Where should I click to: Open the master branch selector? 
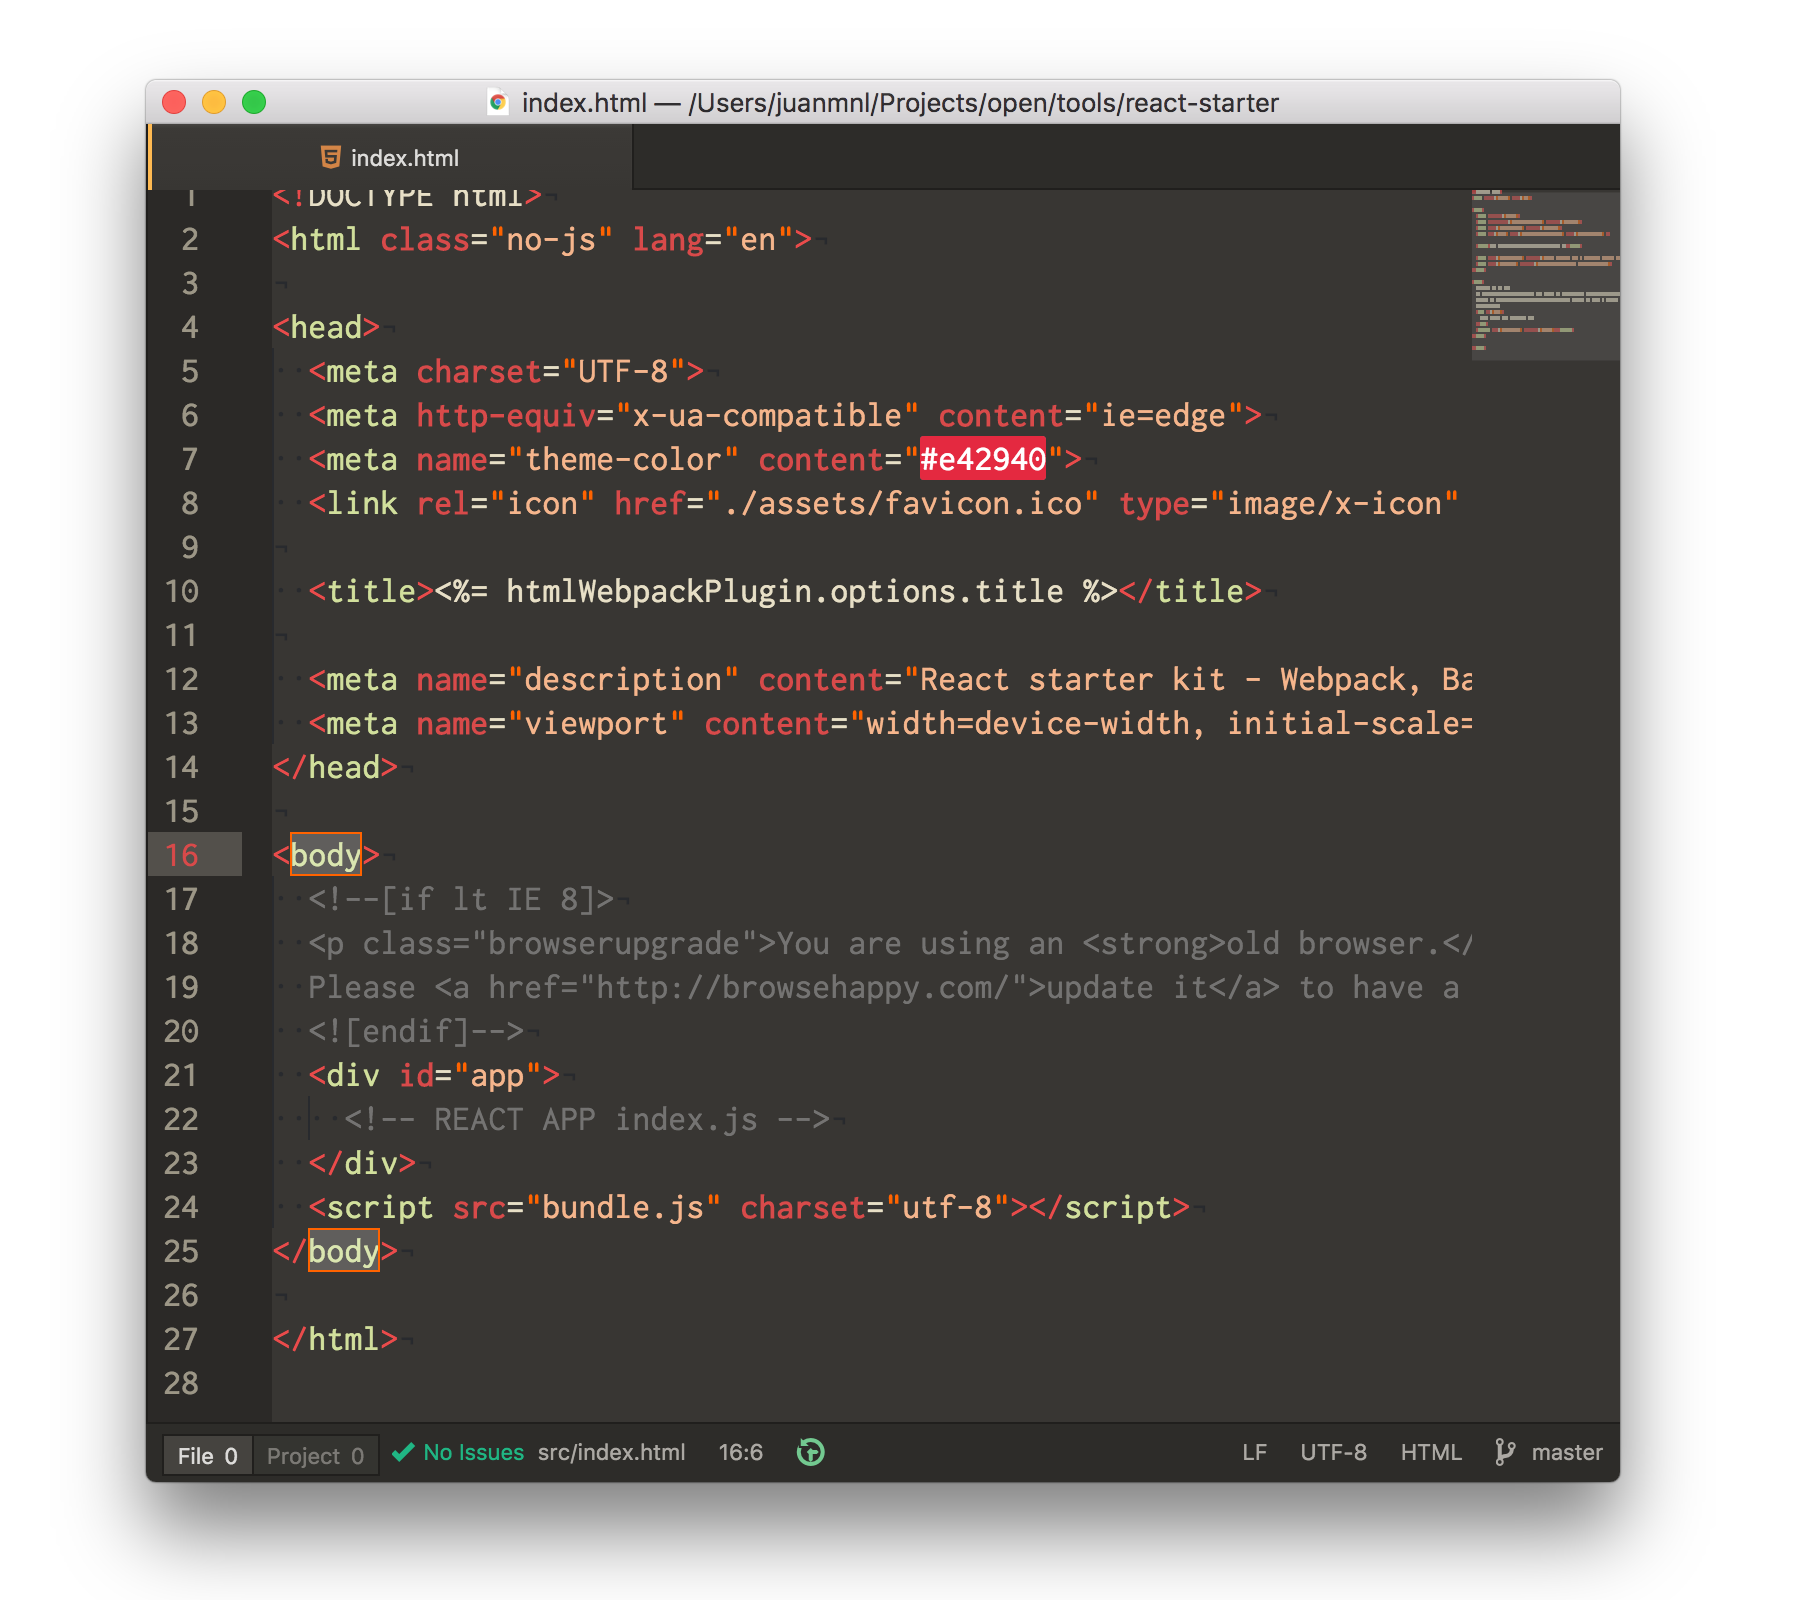[1567, 1452]
